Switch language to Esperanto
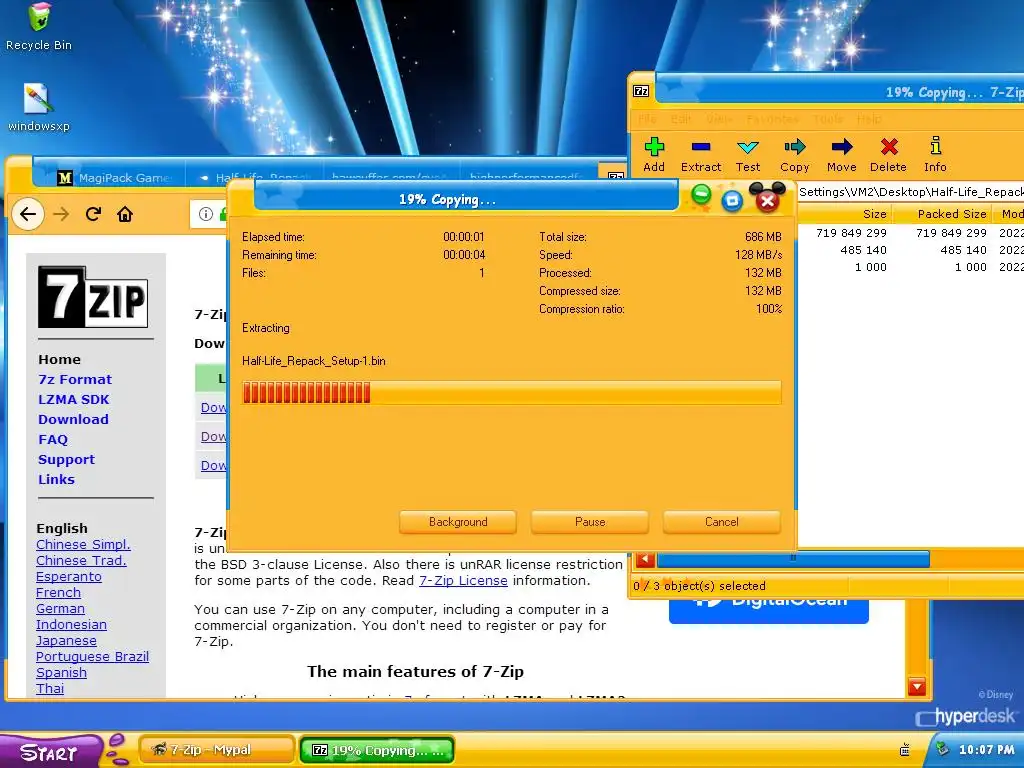The height and width of the screenshot is (768, 1024). point(69,577)
